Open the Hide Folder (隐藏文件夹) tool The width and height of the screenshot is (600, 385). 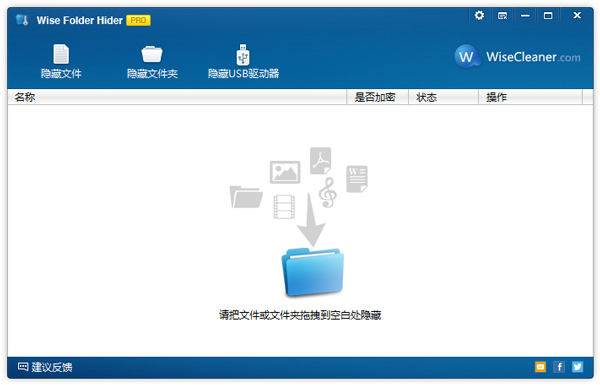[x=152, y=62]
